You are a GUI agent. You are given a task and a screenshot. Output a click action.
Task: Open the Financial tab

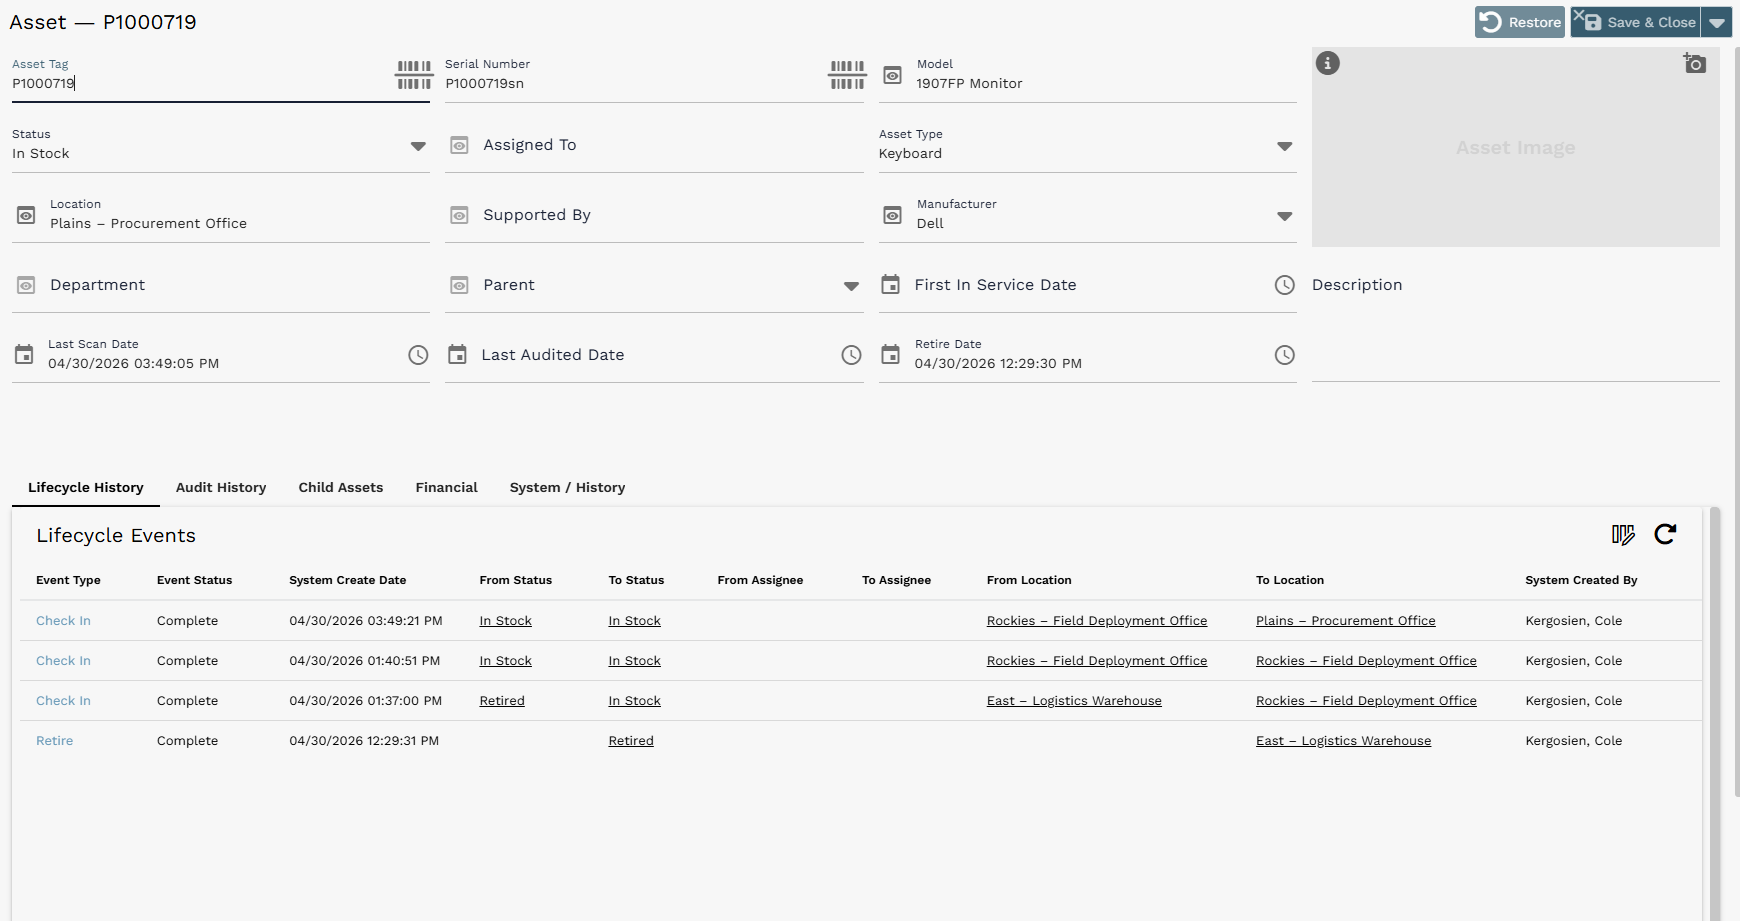click(x=447, y=488)
